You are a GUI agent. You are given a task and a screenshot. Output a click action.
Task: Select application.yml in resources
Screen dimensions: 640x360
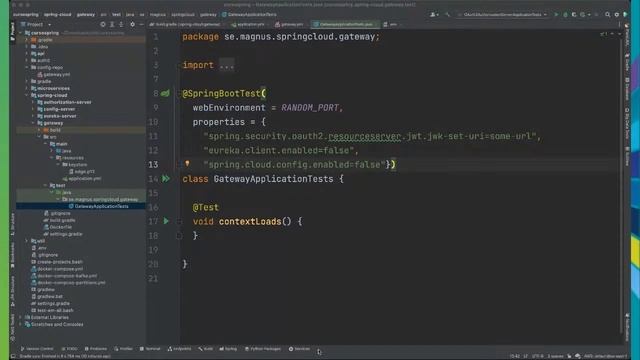tap(84, 178)
